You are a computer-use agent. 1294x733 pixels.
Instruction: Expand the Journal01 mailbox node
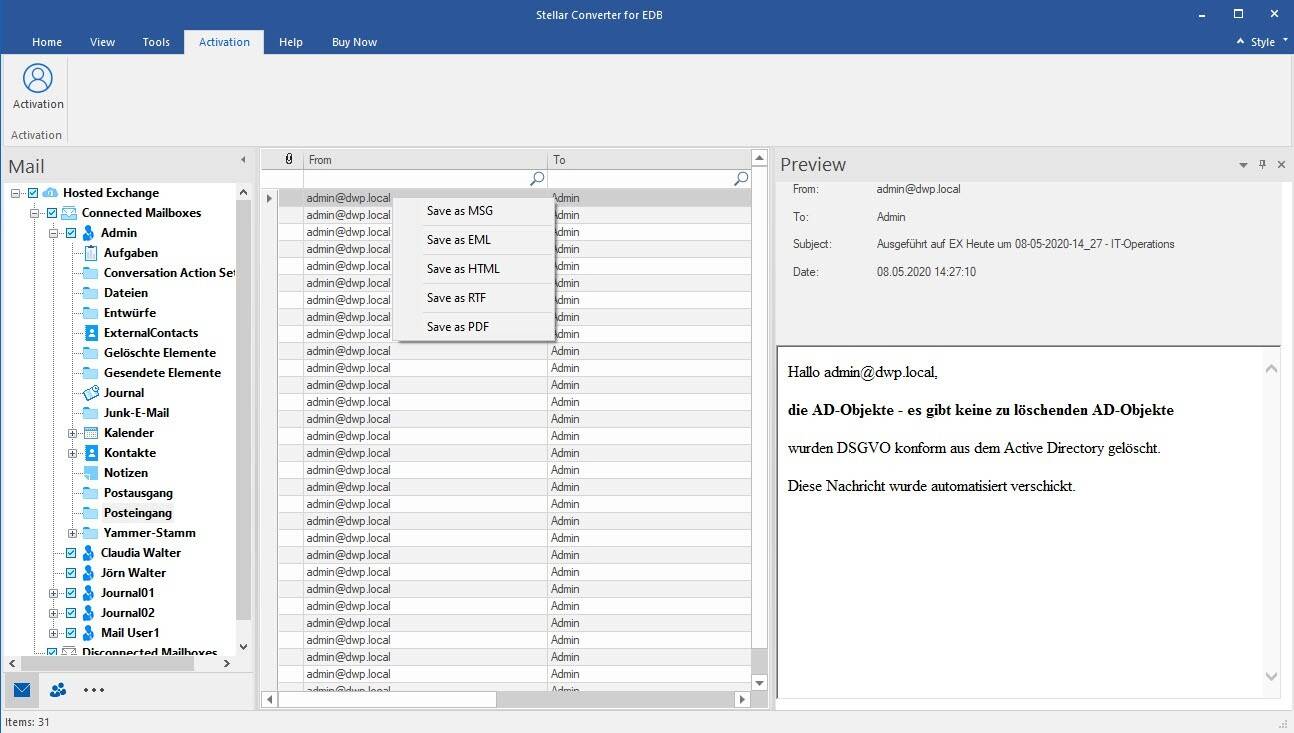click(x=54, y=593)
